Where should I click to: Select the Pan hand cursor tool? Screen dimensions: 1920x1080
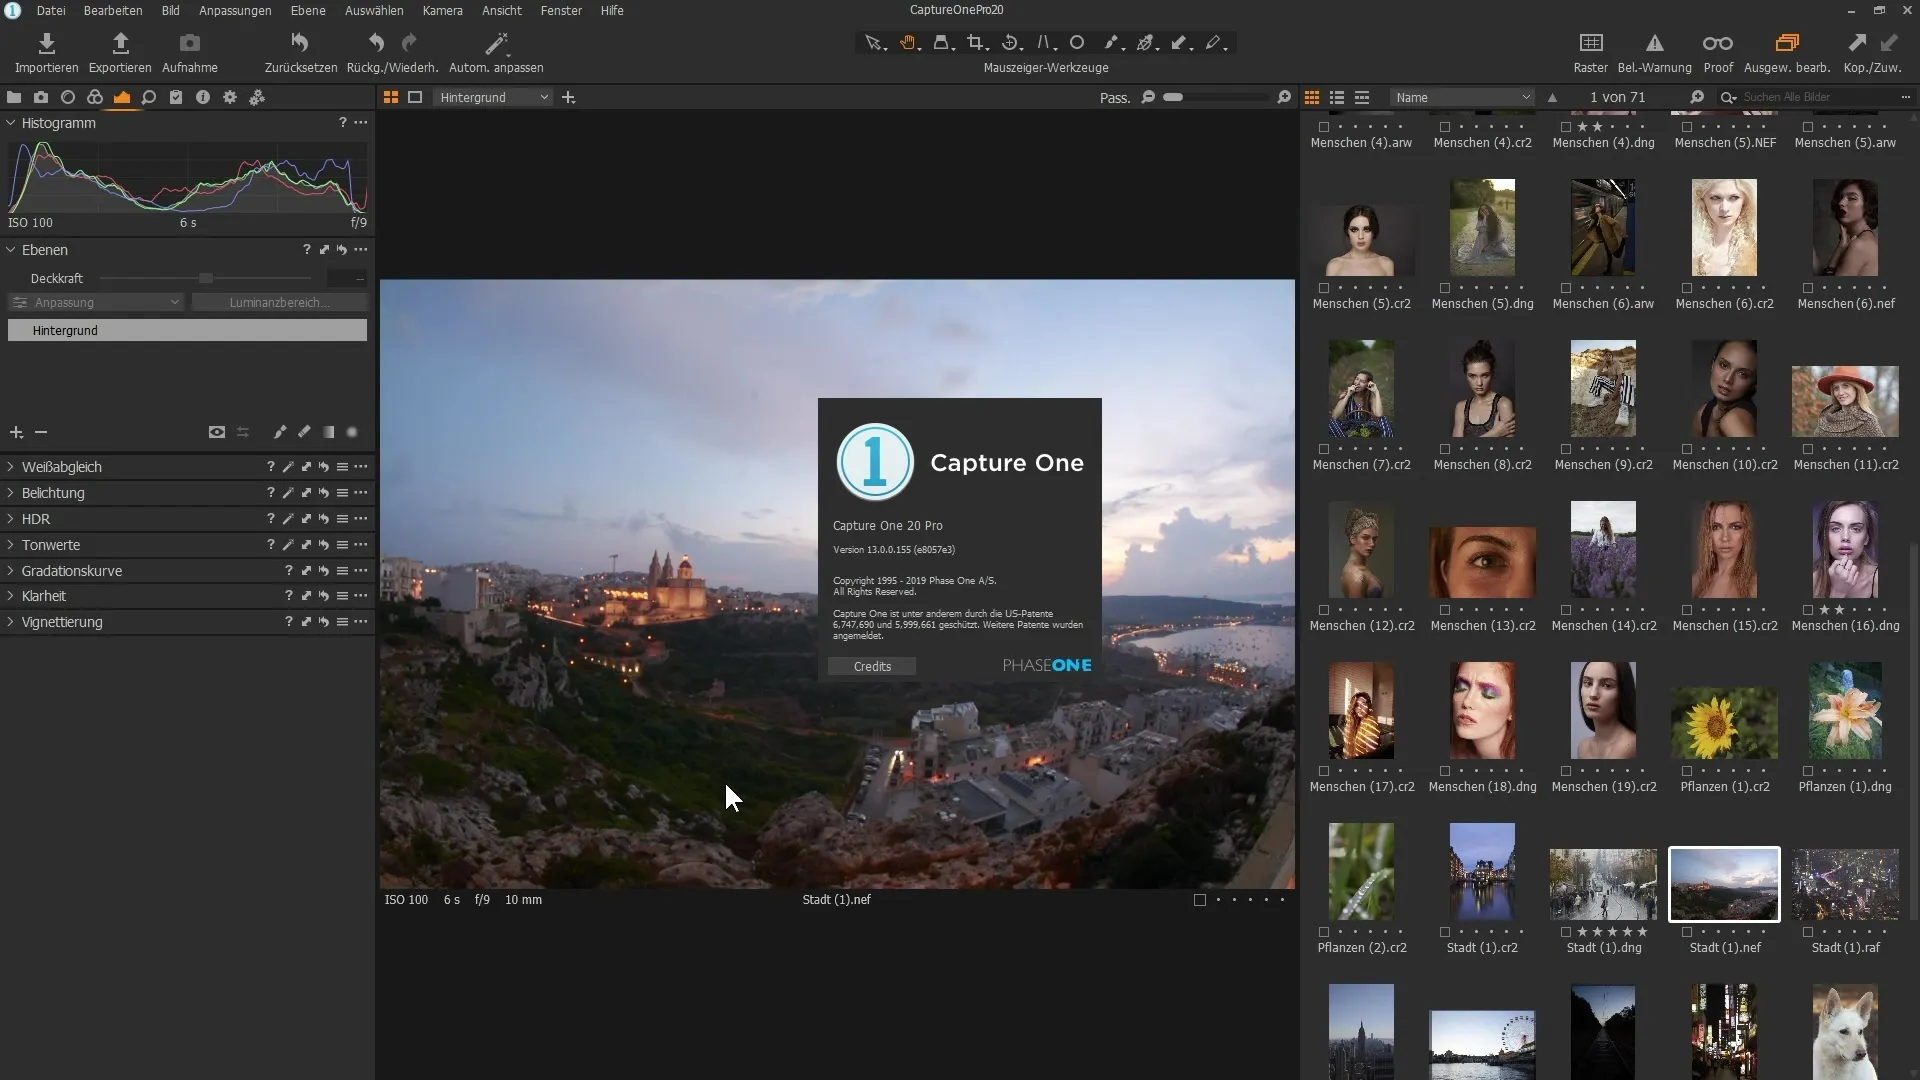907,43
